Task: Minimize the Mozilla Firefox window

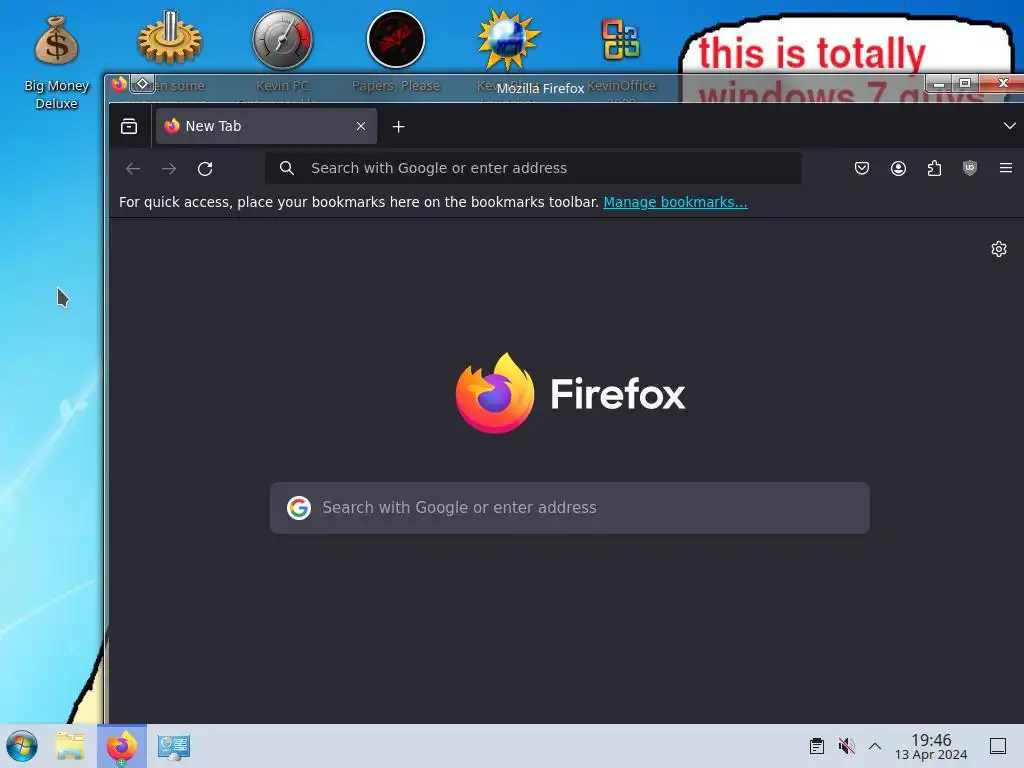Action: [939, 84]
